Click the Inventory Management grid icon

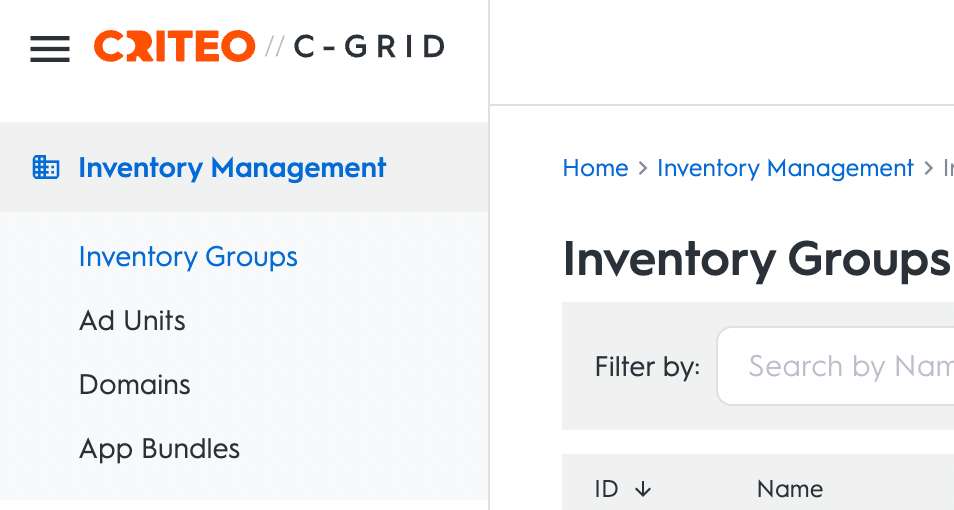pos(46,167)
